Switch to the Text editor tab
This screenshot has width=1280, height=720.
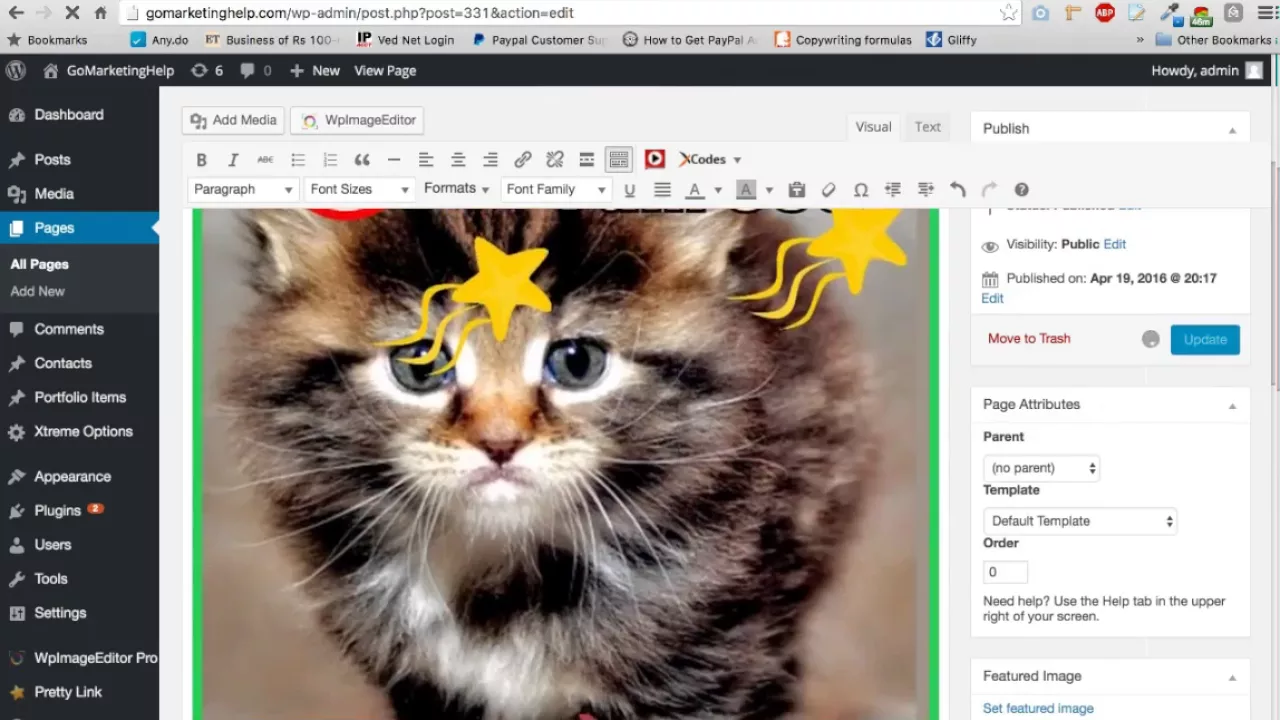pos(928,127)
